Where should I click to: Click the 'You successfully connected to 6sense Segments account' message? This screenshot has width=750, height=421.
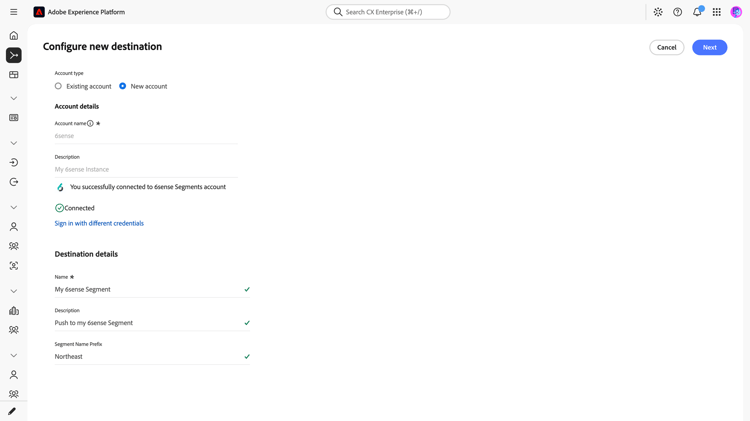(x=148, y=187)
